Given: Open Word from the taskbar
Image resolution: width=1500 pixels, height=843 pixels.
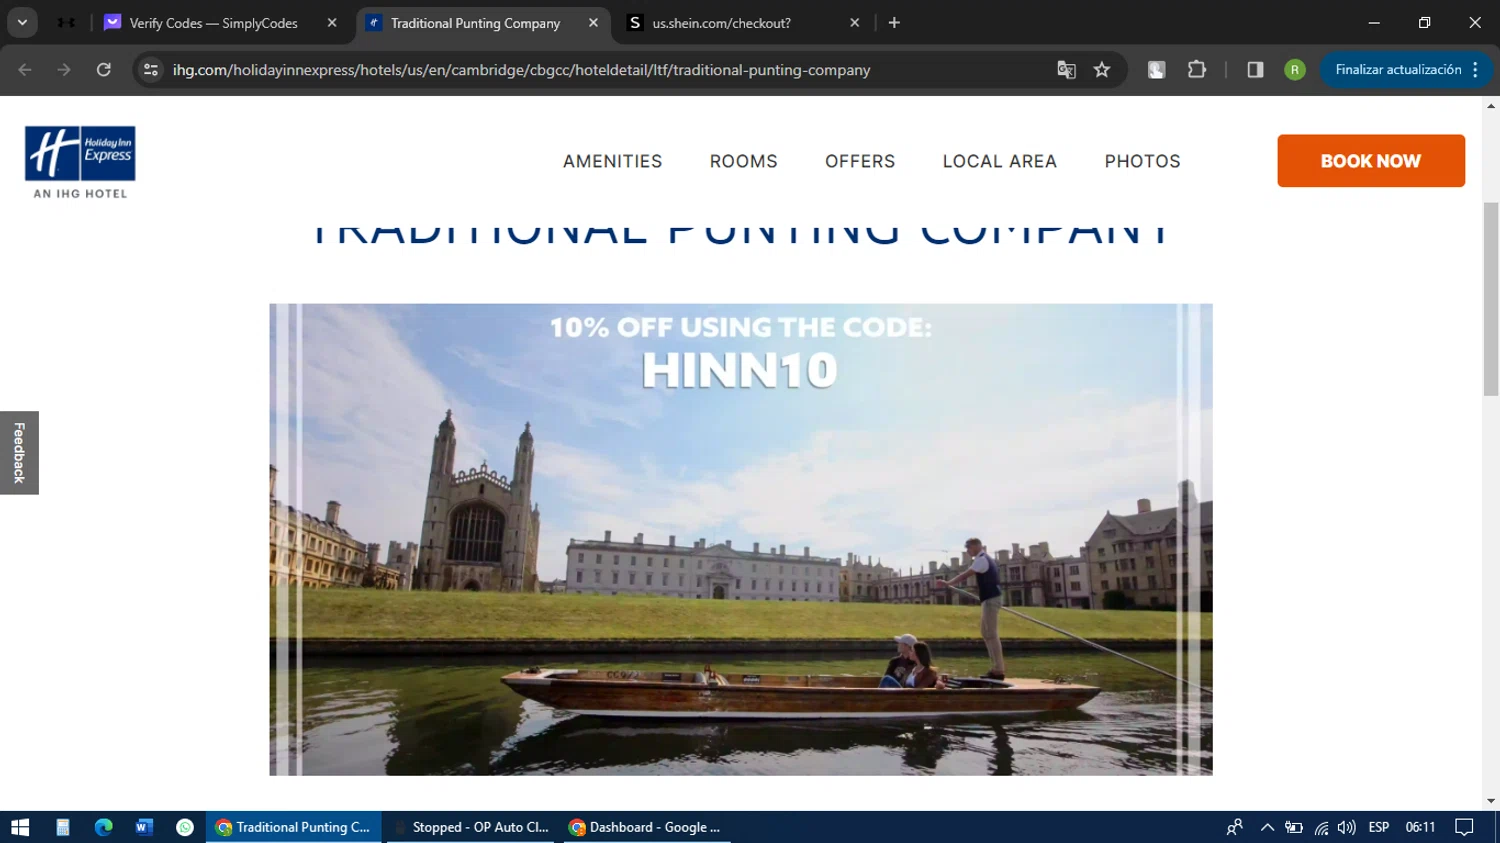Looking at the screenshot, I should click(x=144, y=827).
